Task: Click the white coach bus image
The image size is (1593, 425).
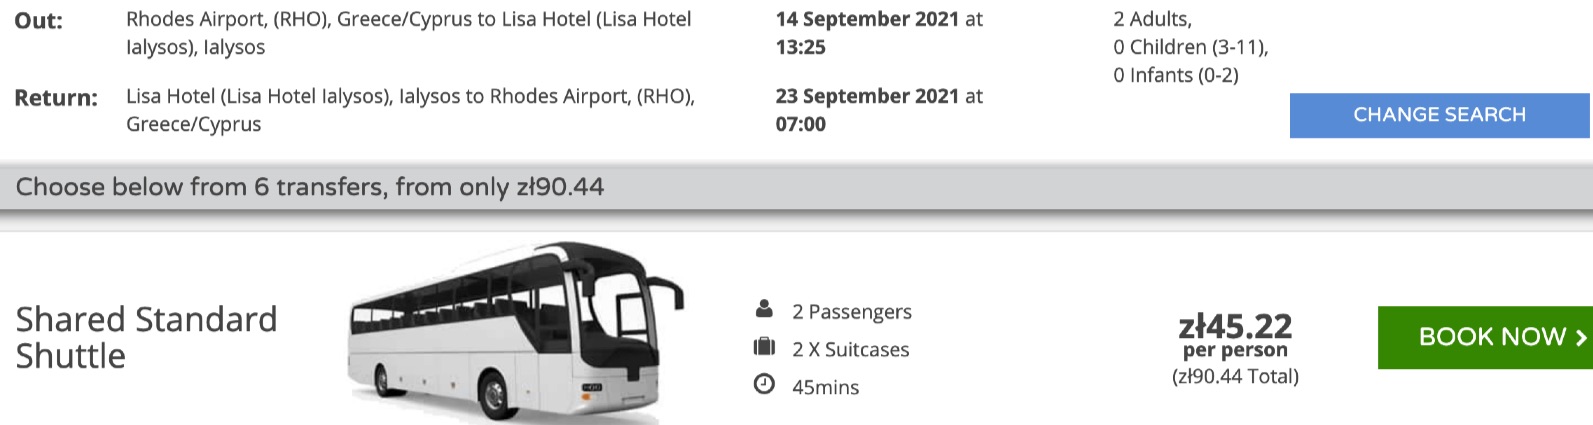Action: pyautogui.click(x=515, y=333)
